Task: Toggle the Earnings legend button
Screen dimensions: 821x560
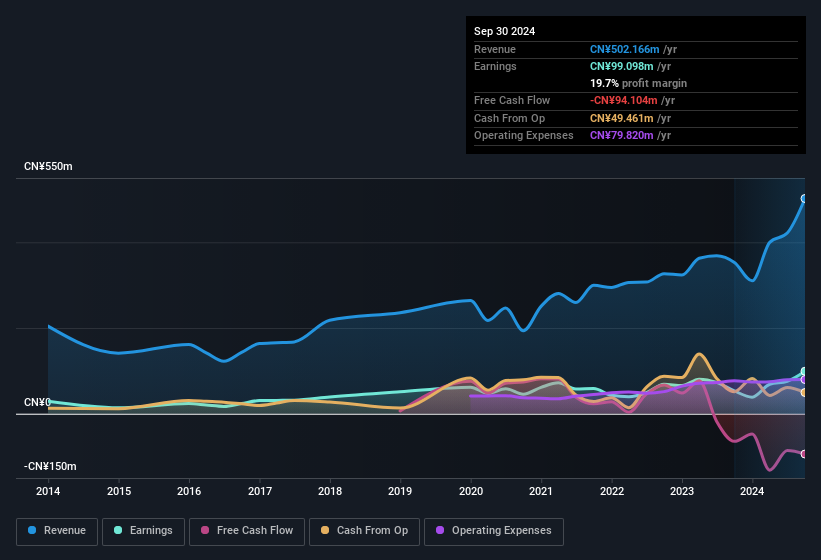Action: coord(143,531)
